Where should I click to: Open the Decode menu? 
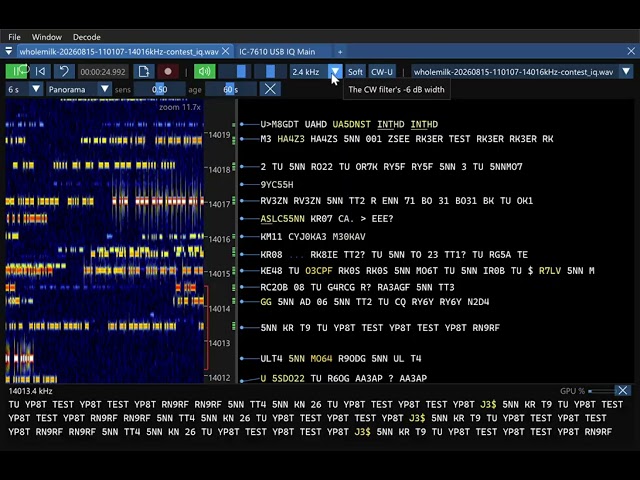pyautogui.click(x=87, y=37)
